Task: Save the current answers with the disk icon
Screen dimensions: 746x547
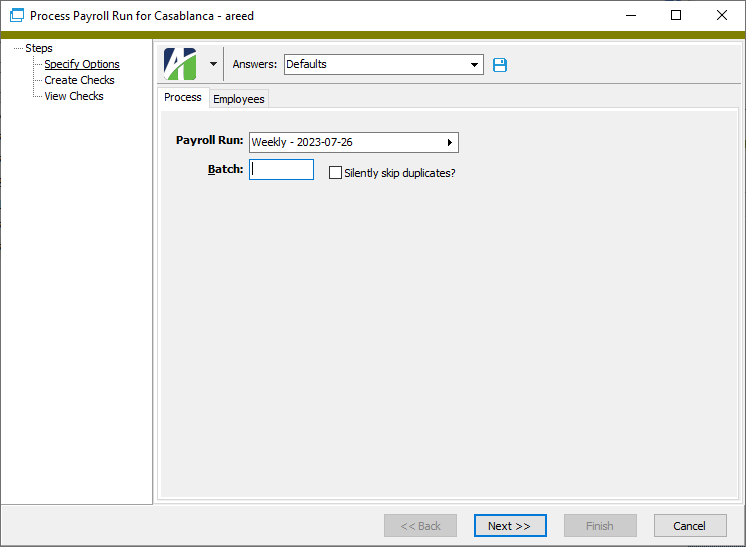Action: (501, 65)
